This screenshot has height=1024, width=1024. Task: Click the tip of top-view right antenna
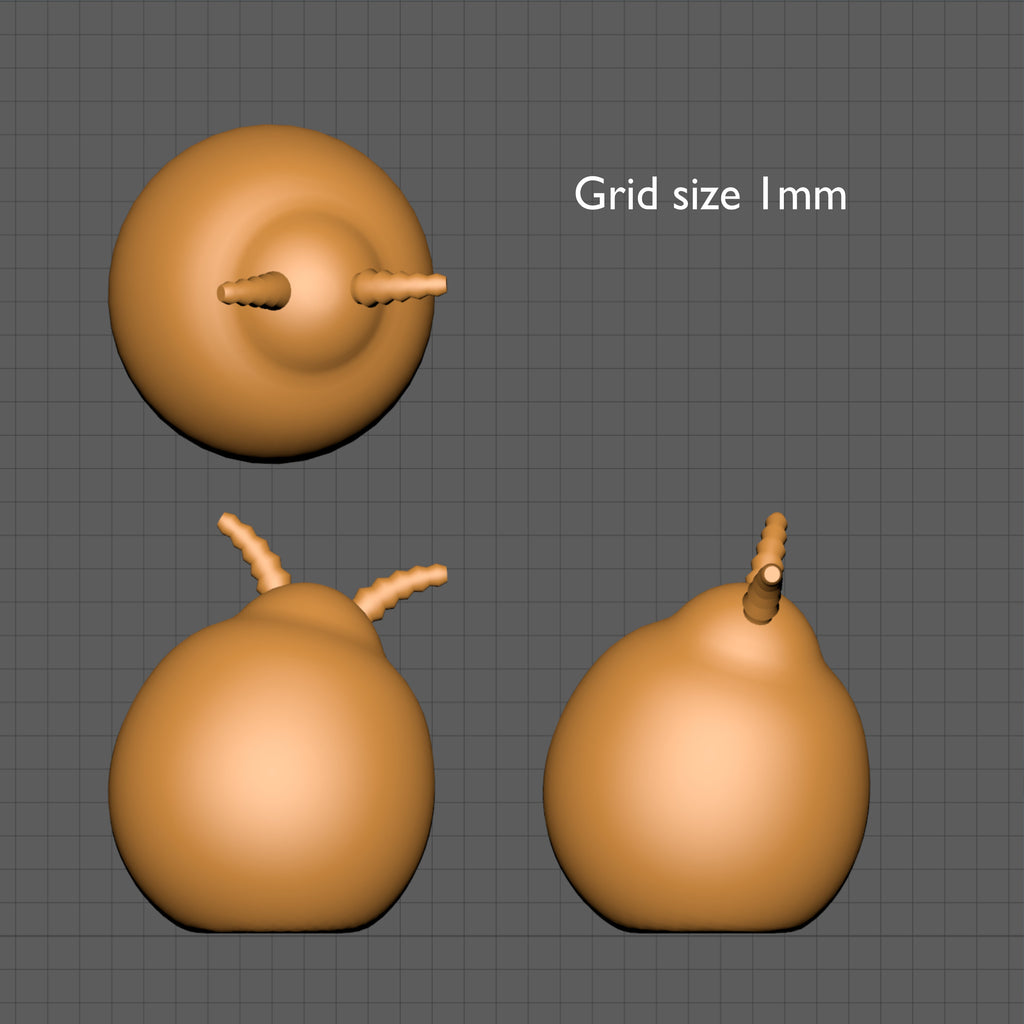tap(438, 285)
